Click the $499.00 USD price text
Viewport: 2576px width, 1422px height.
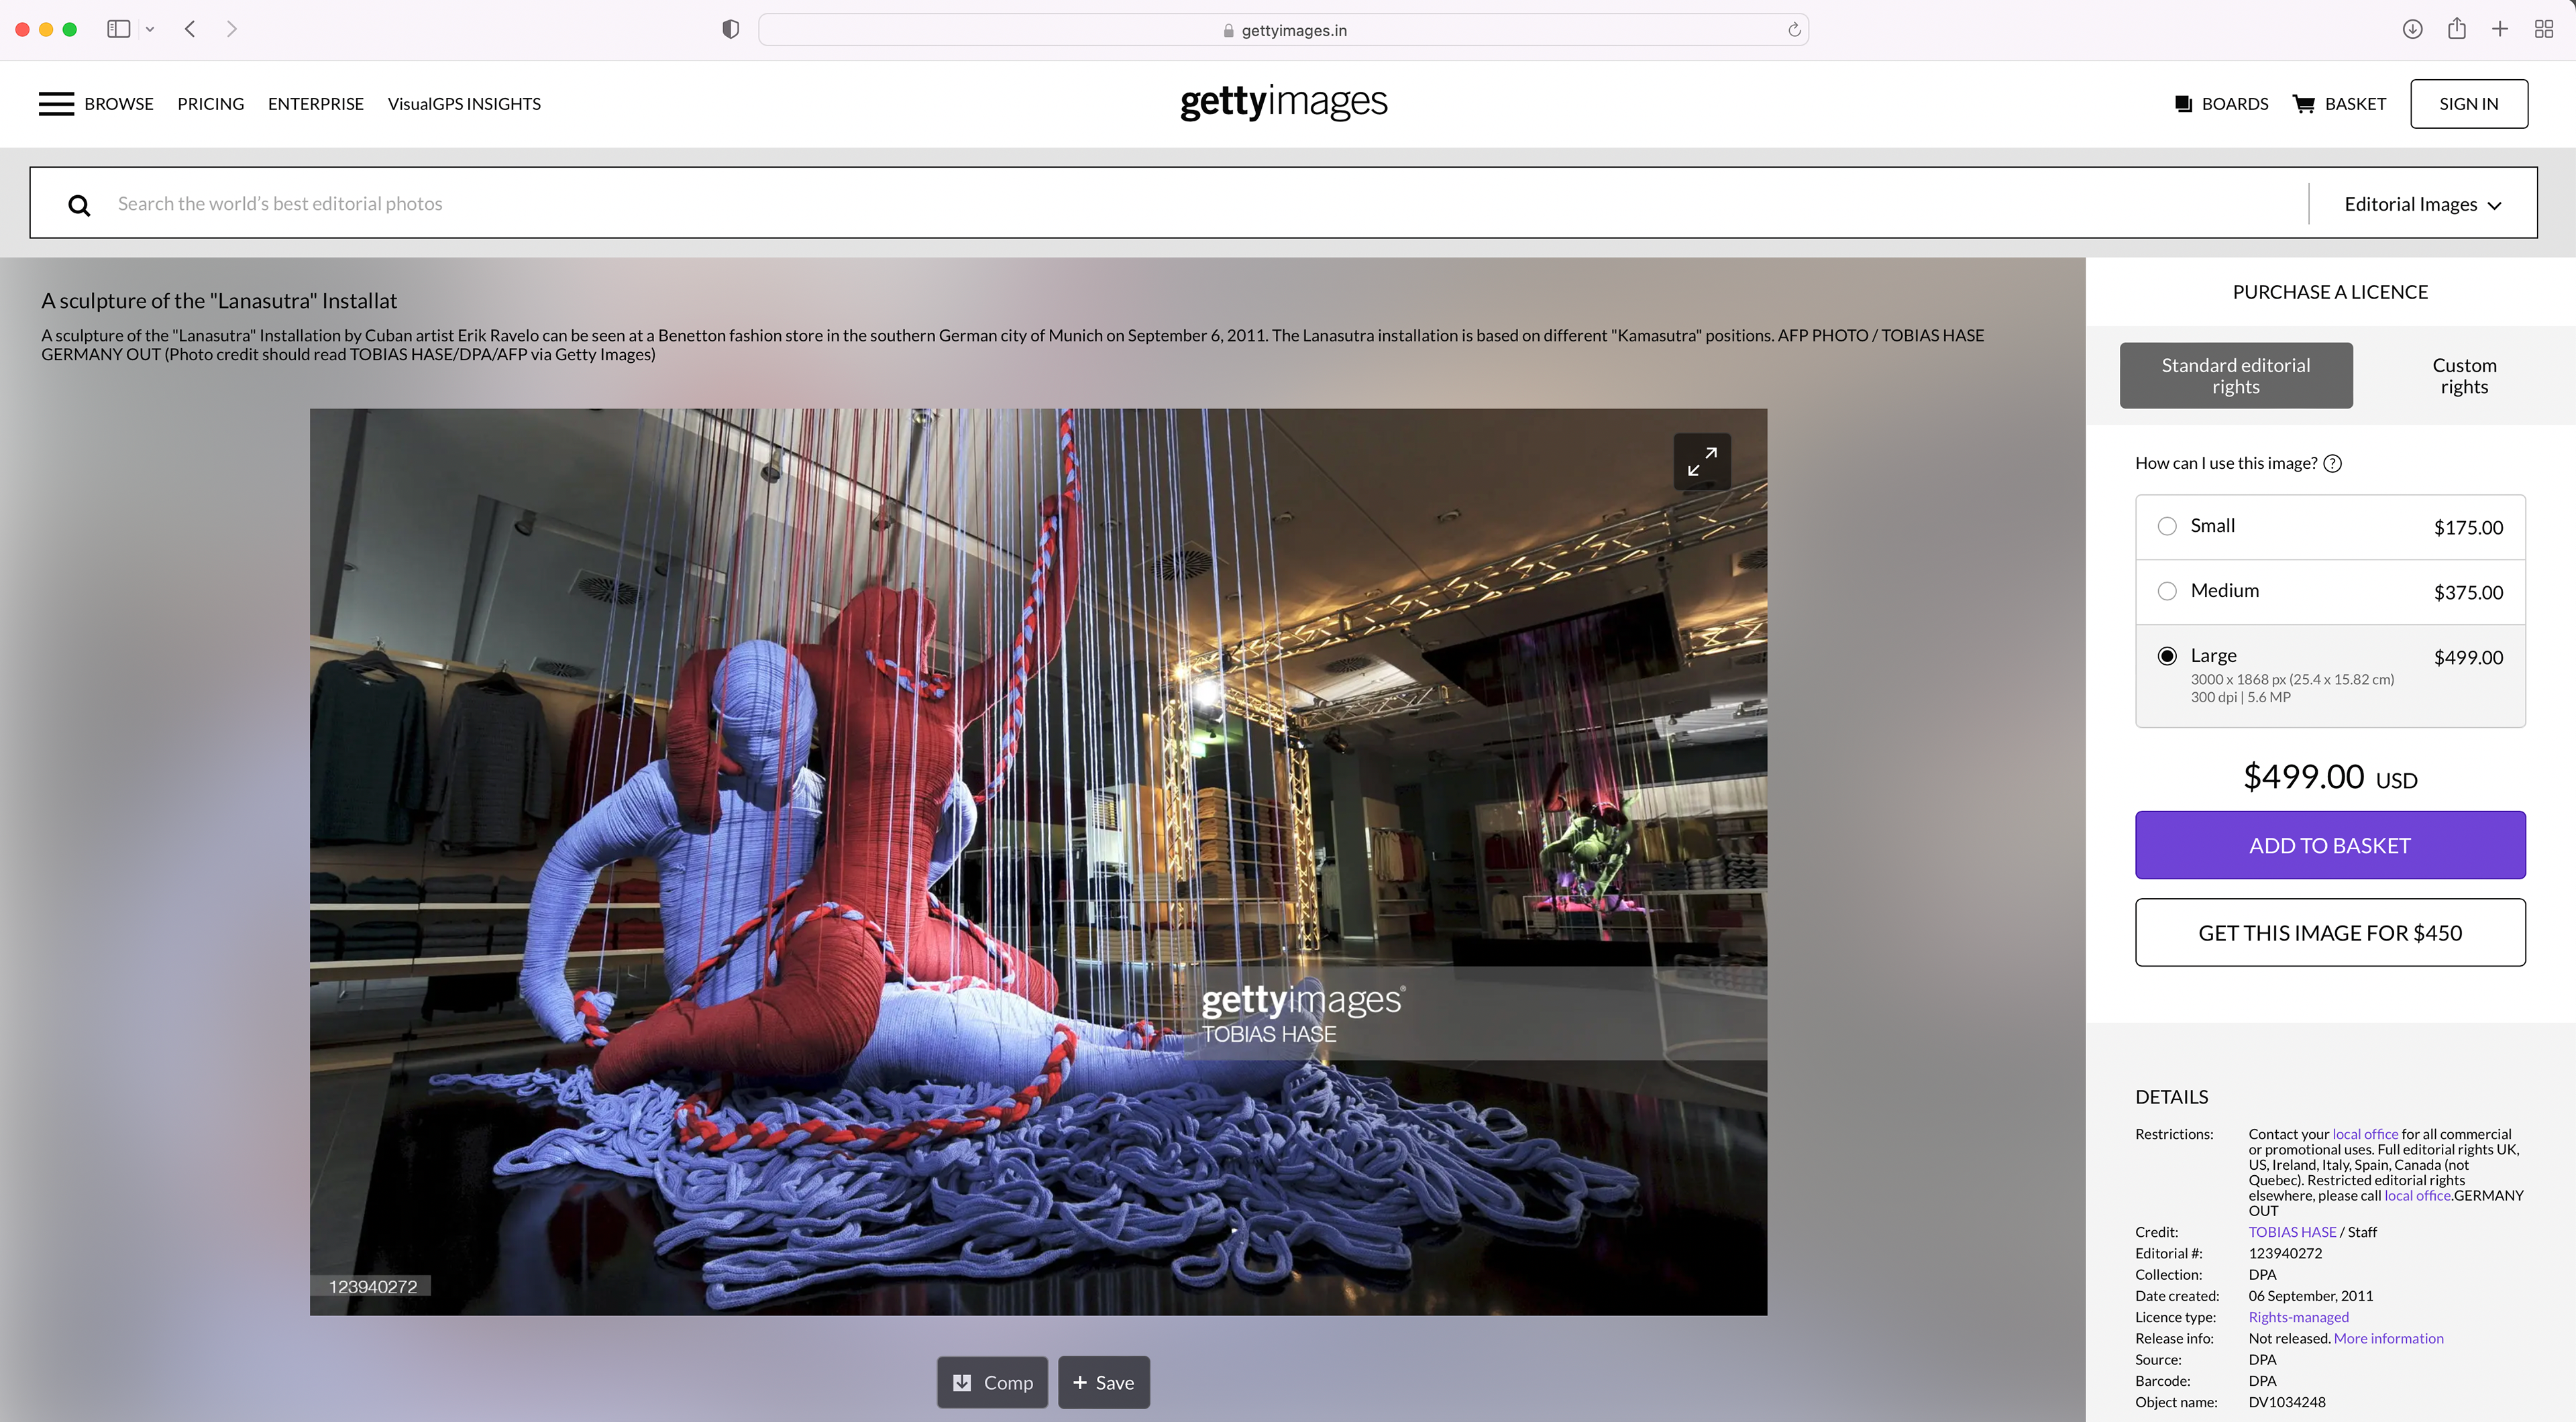(2330, 777)
